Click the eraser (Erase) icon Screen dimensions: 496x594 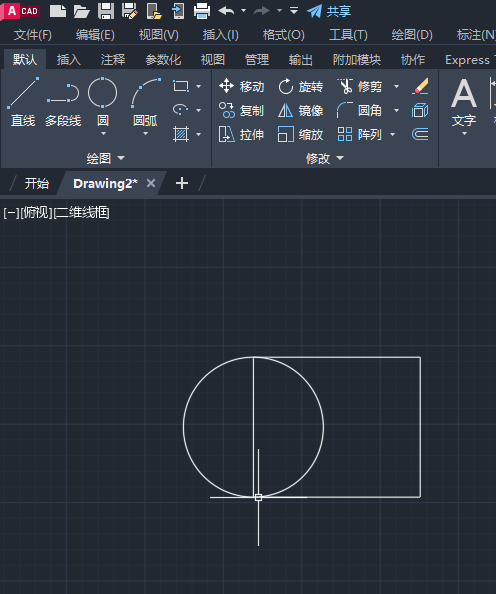[420, 86]
